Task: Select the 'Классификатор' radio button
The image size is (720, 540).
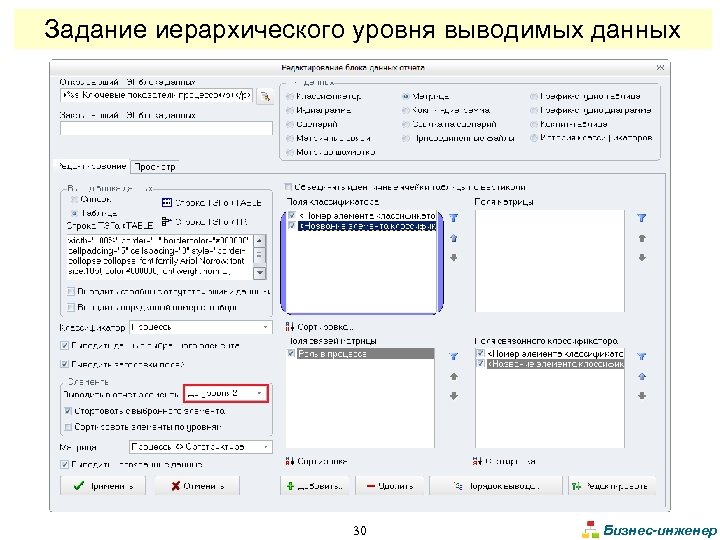Action: coord(290,96)
